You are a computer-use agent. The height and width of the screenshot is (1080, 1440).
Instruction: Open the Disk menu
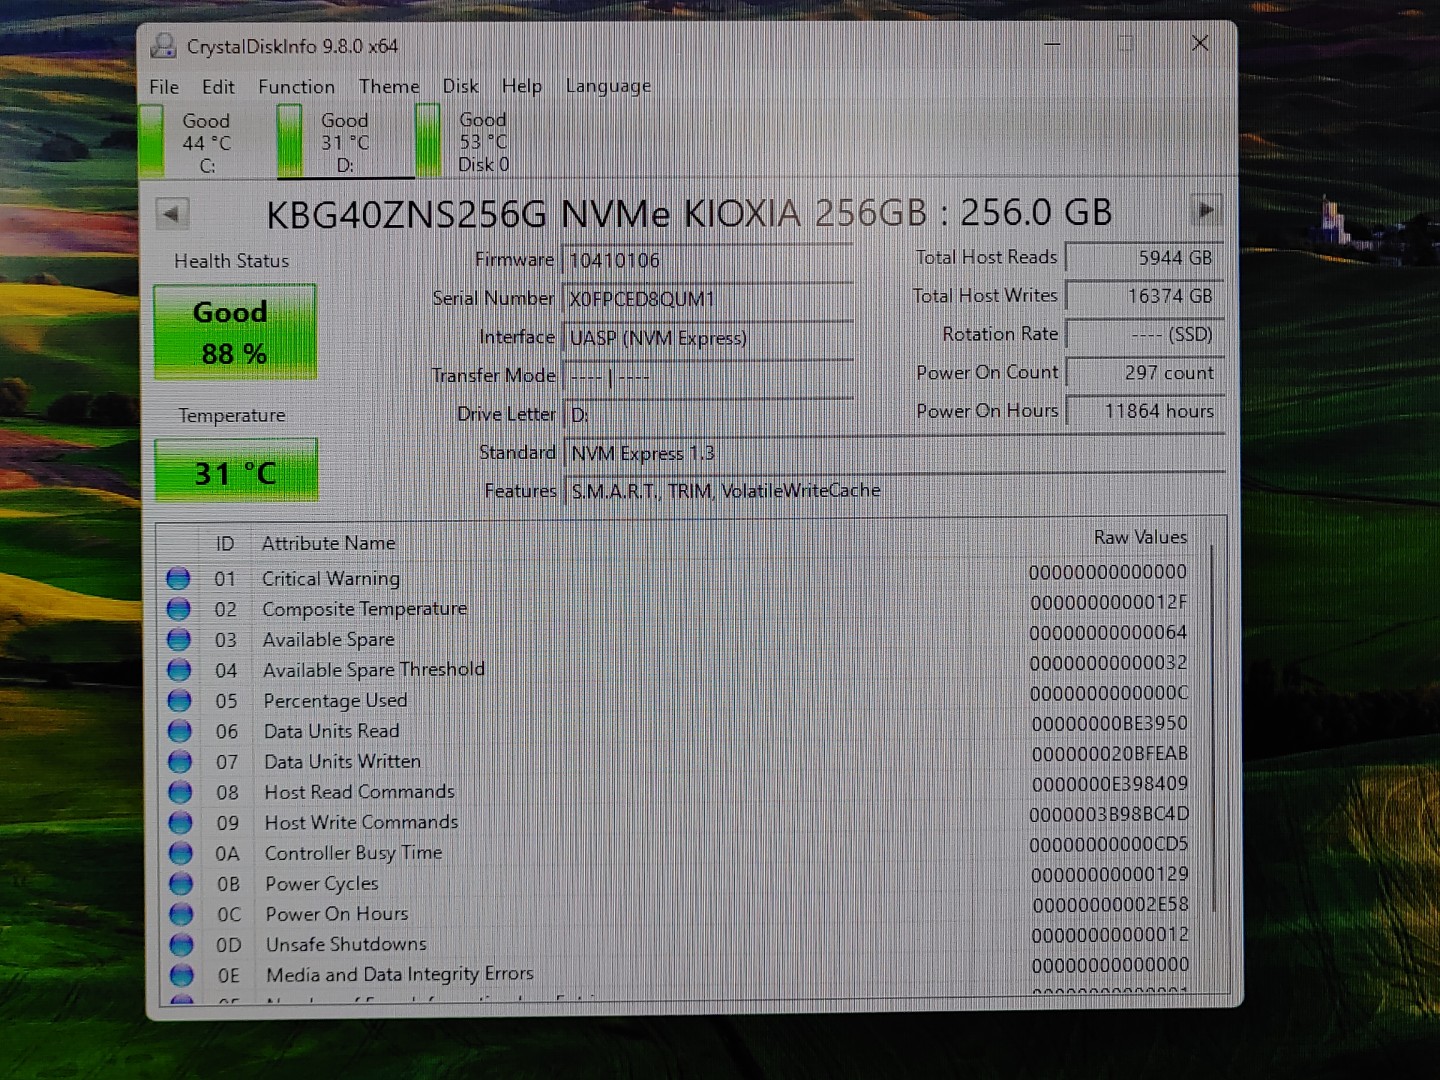coord(460,86)
